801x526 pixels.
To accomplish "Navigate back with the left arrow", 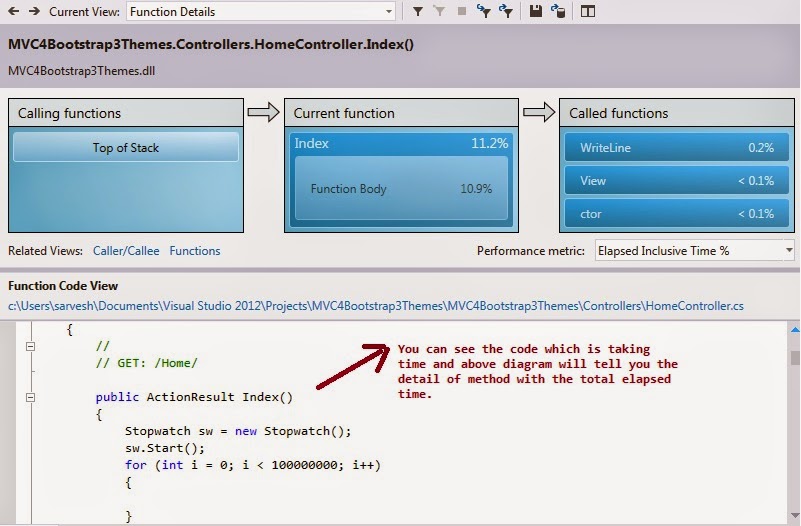I will 14,11.
